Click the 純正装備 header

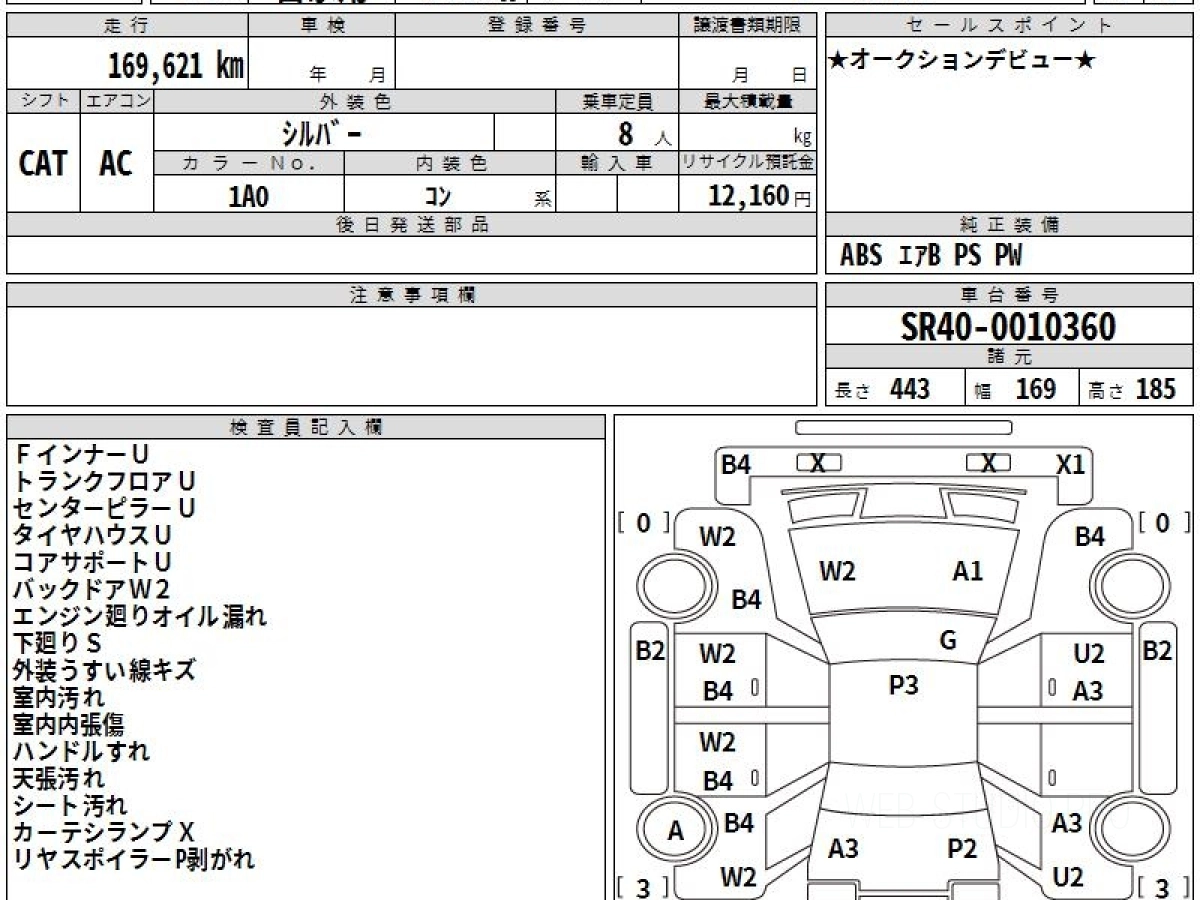1010,225
